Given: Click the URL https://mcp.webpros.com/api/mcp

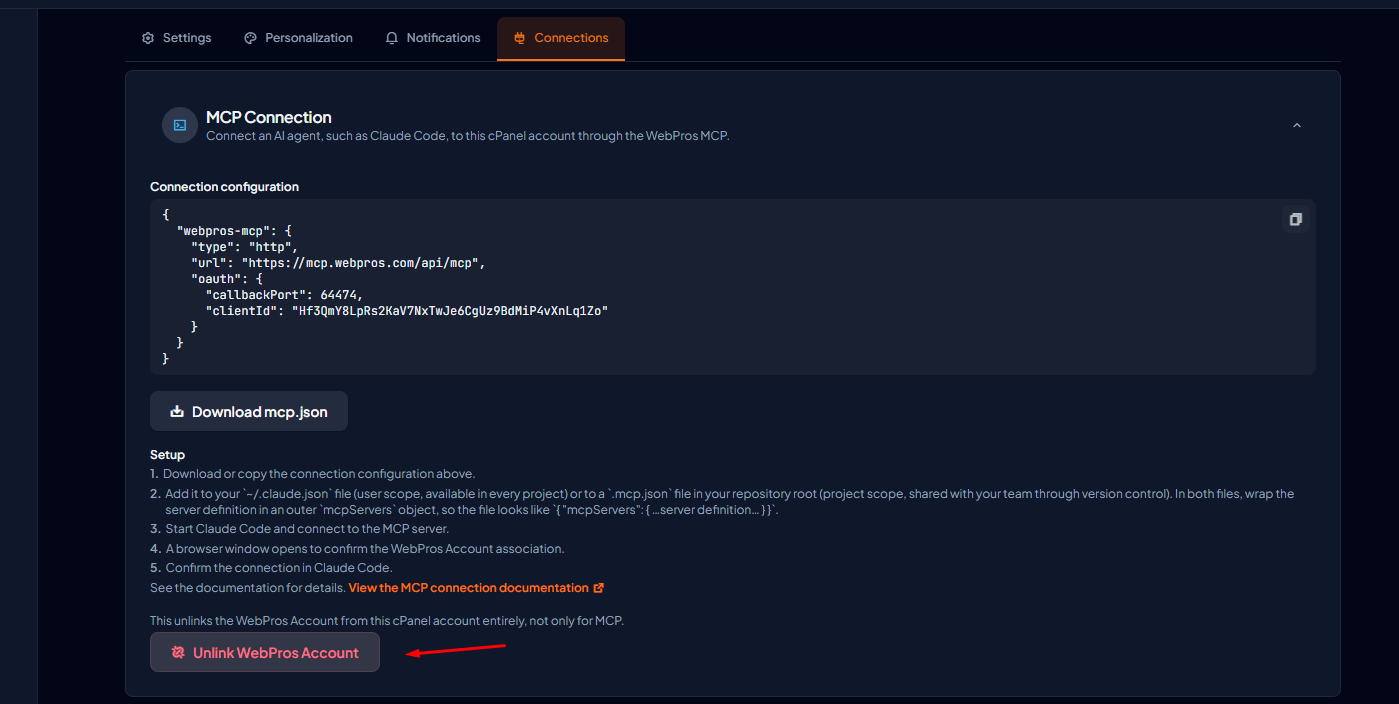Looking at the screenshot, I should click(x=363, y=263).
